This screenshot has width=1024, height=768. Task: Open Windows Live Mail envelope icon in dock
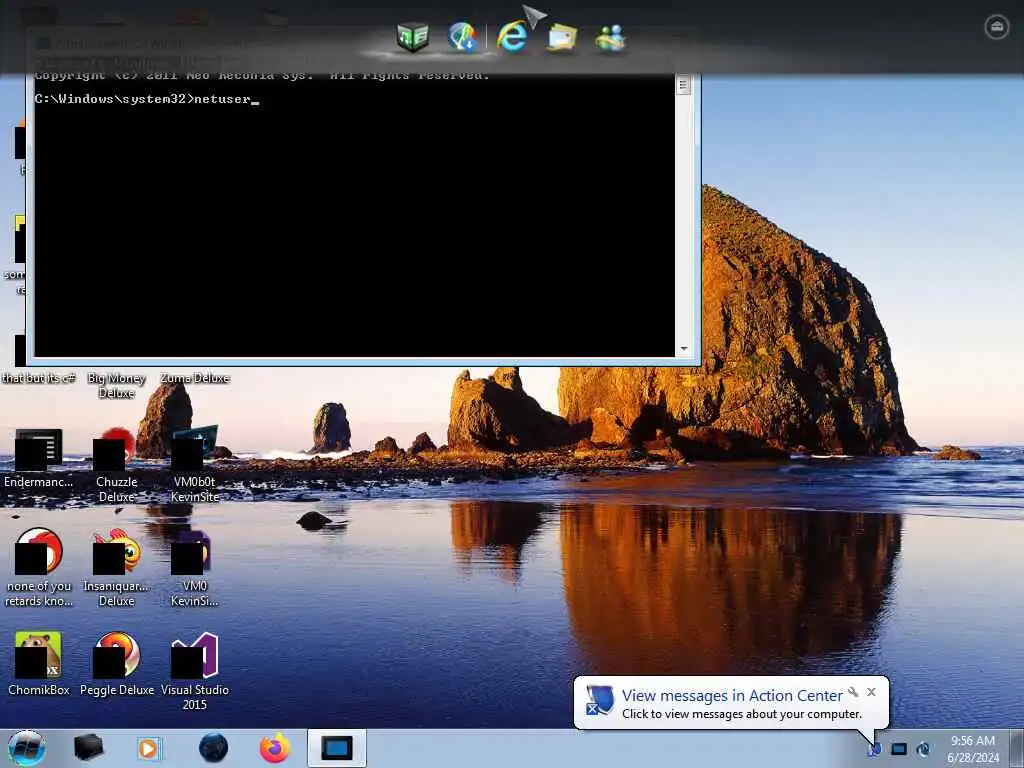[562, 37]
